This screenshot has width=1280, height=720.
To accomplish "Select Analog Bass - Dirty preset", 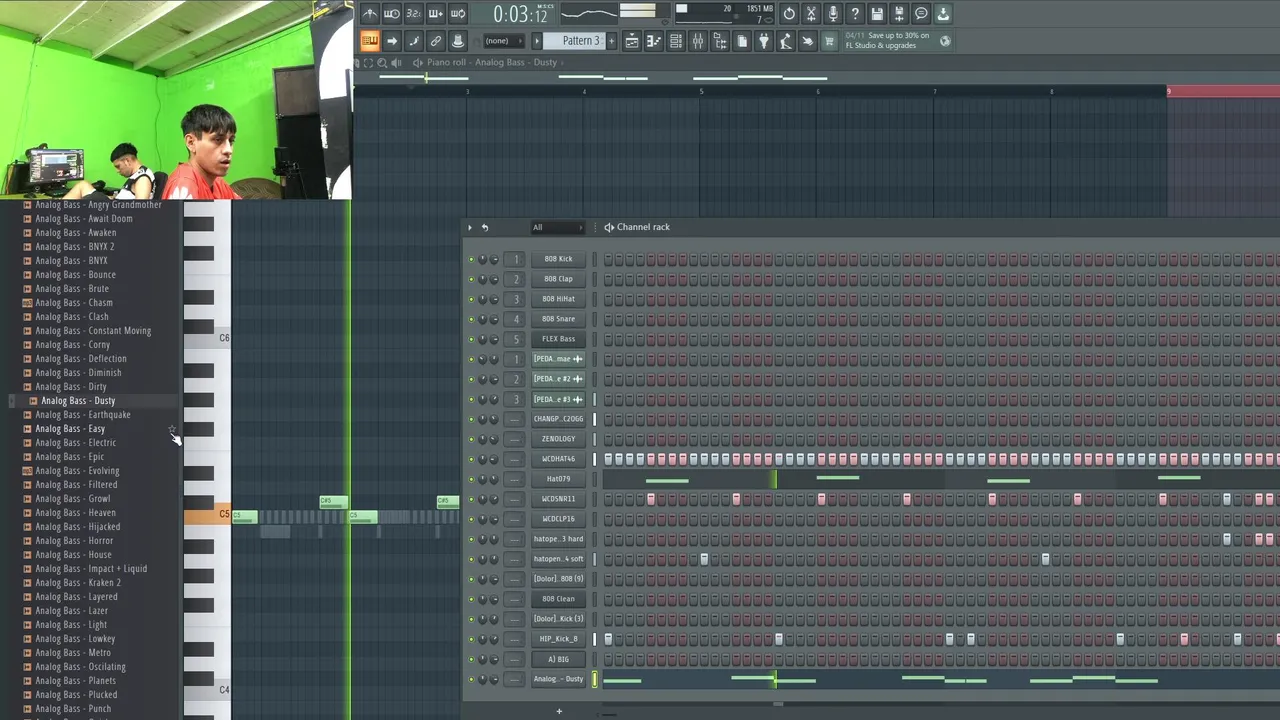I will [71, 387].
